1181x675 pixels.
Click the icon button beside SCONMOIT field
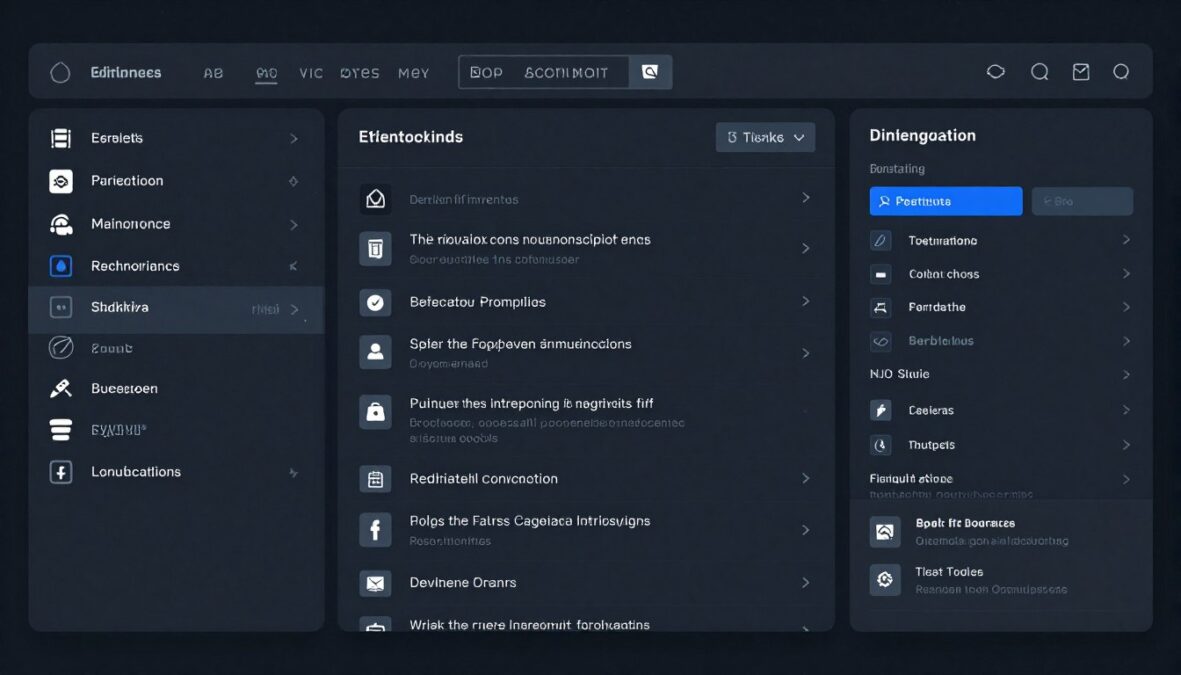pyautogui.click(x=650, y=72)
